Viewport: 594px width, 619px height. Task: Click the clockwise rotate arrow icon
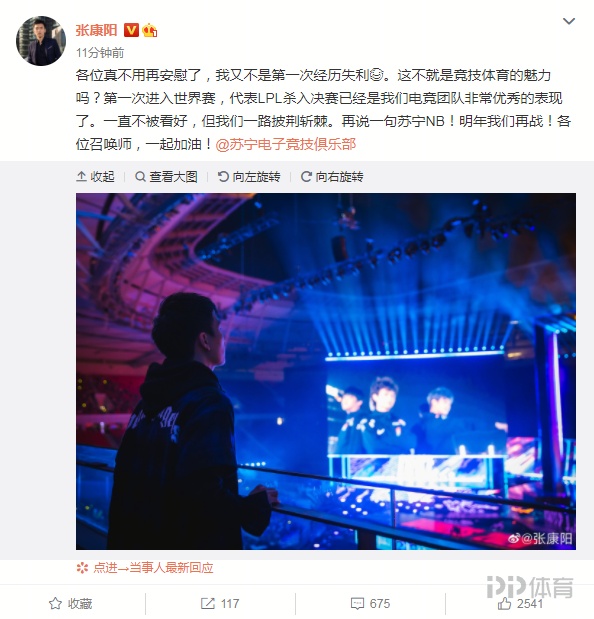pos(306,176)
